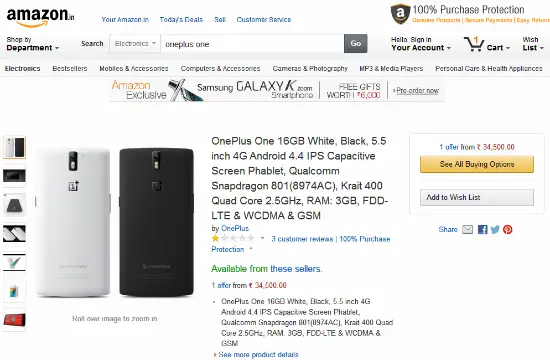Screen dimensions: 550x360
Task: Share product on Facebook
Action: coord(483,229)
